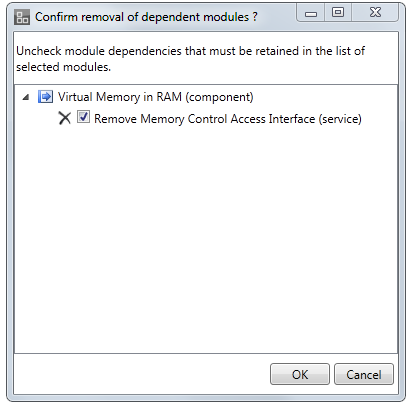The image size is (411, 406).
Task: Cancel the dependent module removal
Action: [x=364, y=374]
